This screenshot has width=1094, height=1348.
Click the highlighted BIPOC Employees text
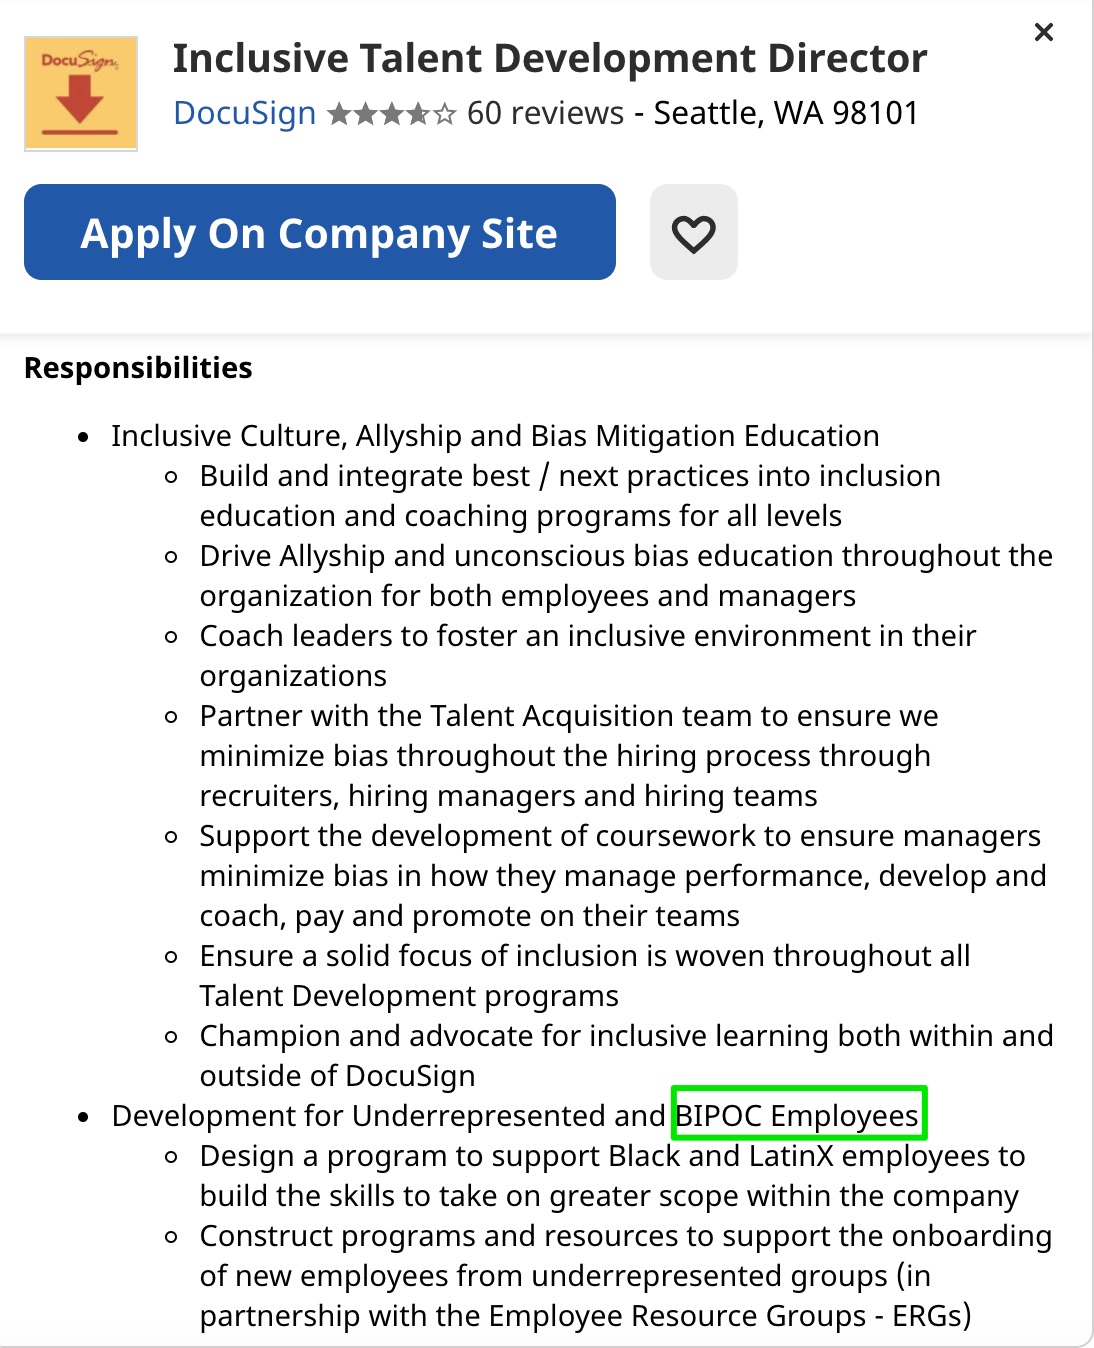[798, 1115]
